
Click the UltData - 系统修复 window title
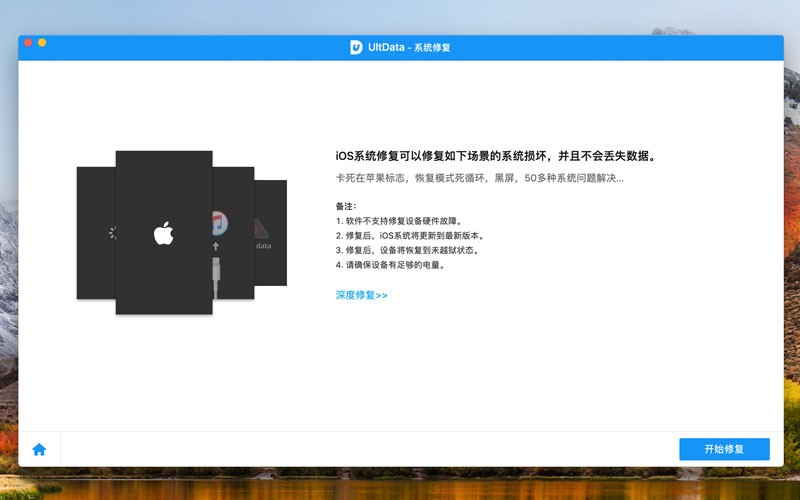point(409,47)
